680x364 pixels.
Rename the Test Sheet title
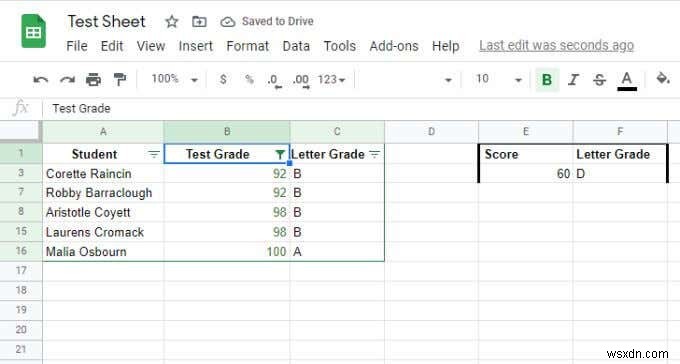coord(107,21)
